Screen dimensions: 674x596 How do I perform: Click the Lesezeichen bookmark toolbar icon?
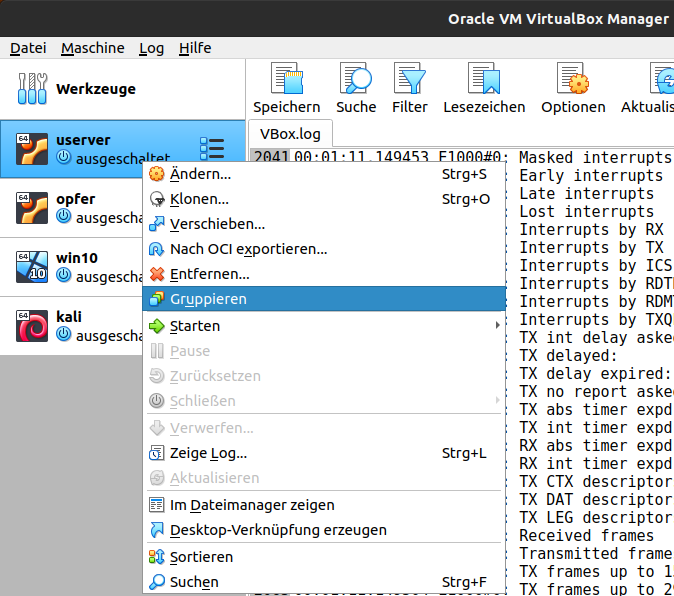pyautogui.click(x=484, y=78)
